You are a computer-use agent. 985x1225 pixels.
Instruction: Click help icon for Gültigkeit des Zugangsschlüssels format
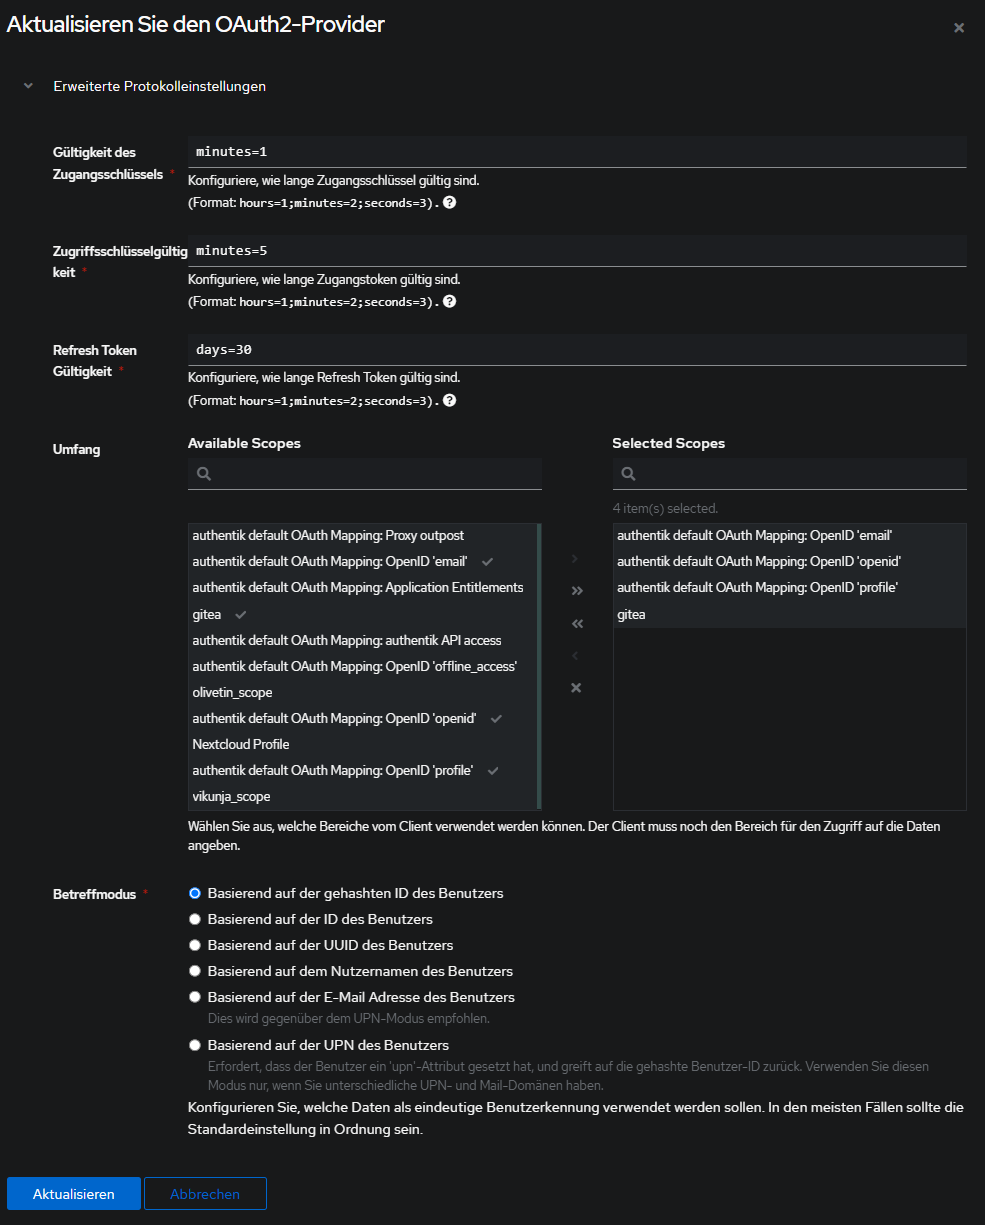[450, 203]
